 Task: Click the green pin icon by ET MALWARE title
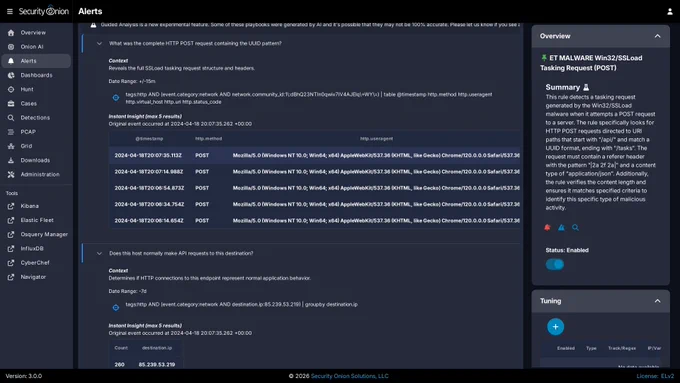544,58
